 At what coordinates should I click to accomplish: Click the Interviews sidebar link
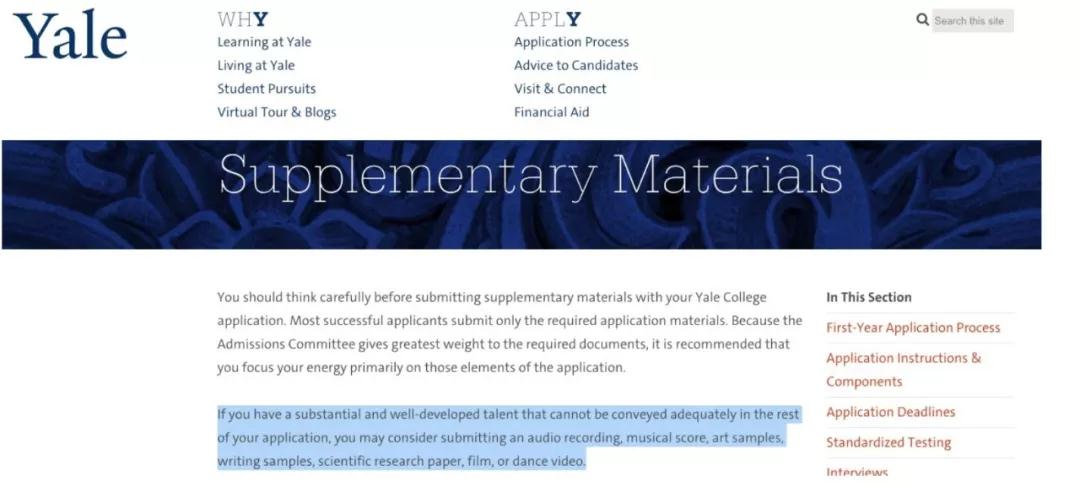tap(857, 472)
